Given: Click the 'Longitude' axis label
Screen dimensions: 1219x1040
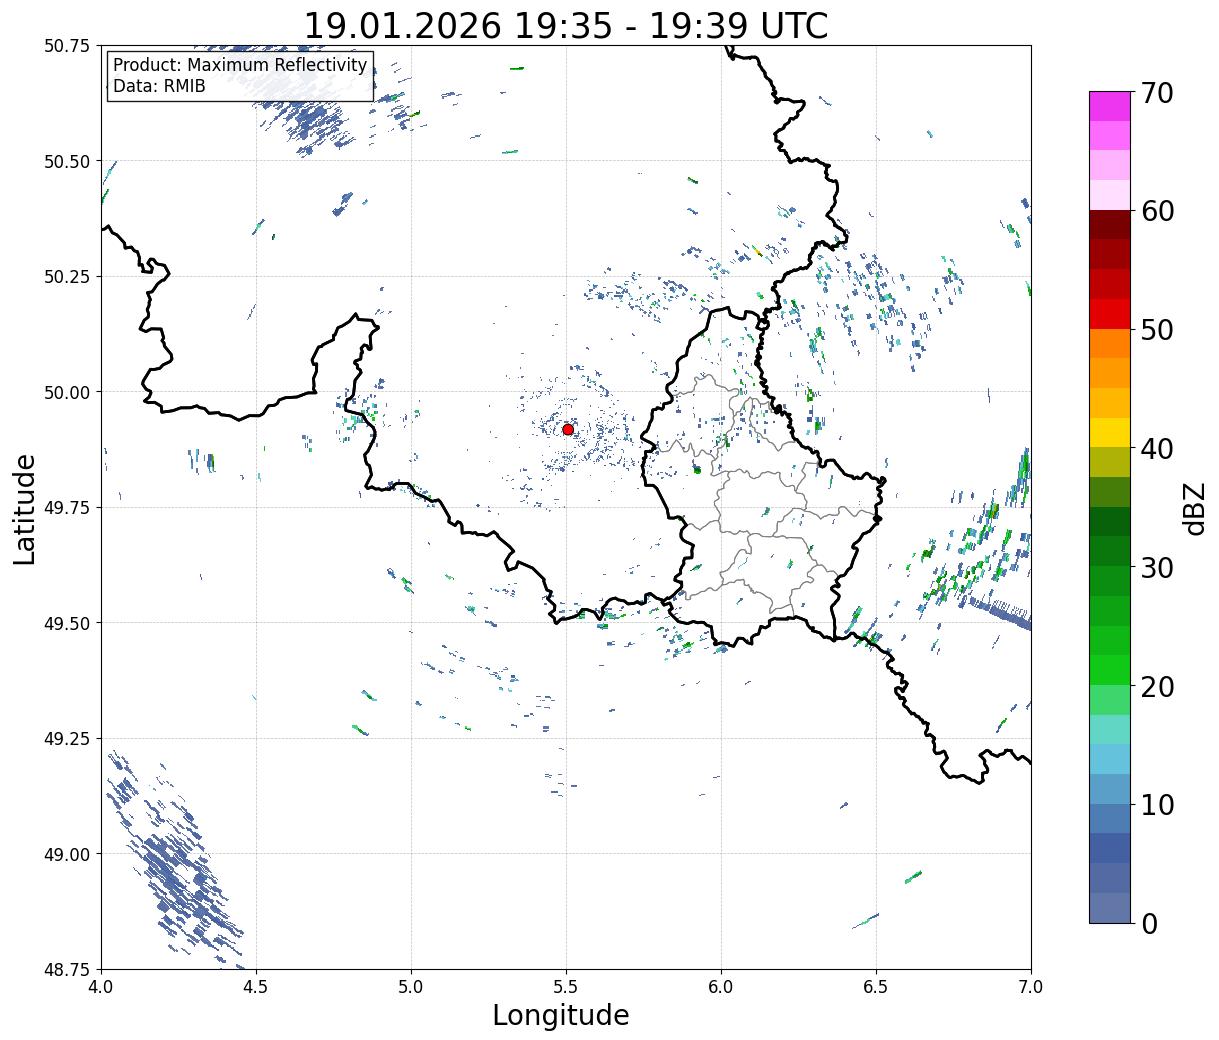Looking at the screenshot, I should (x=561, y=1015).
